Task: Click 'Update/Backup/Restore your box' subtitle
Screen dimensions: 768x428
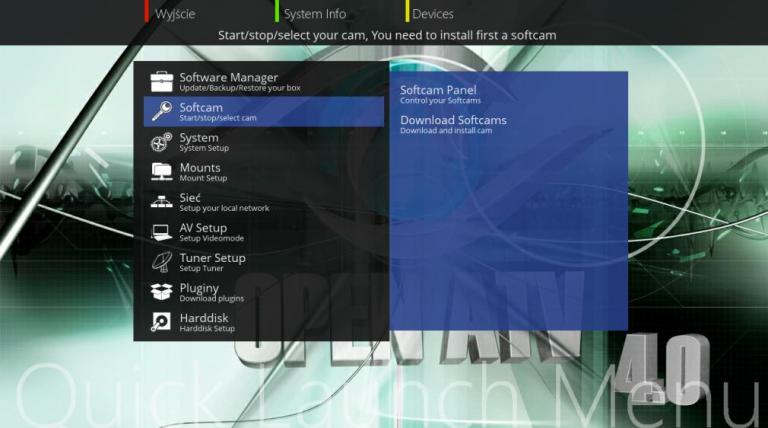Action: click(240, 88)
